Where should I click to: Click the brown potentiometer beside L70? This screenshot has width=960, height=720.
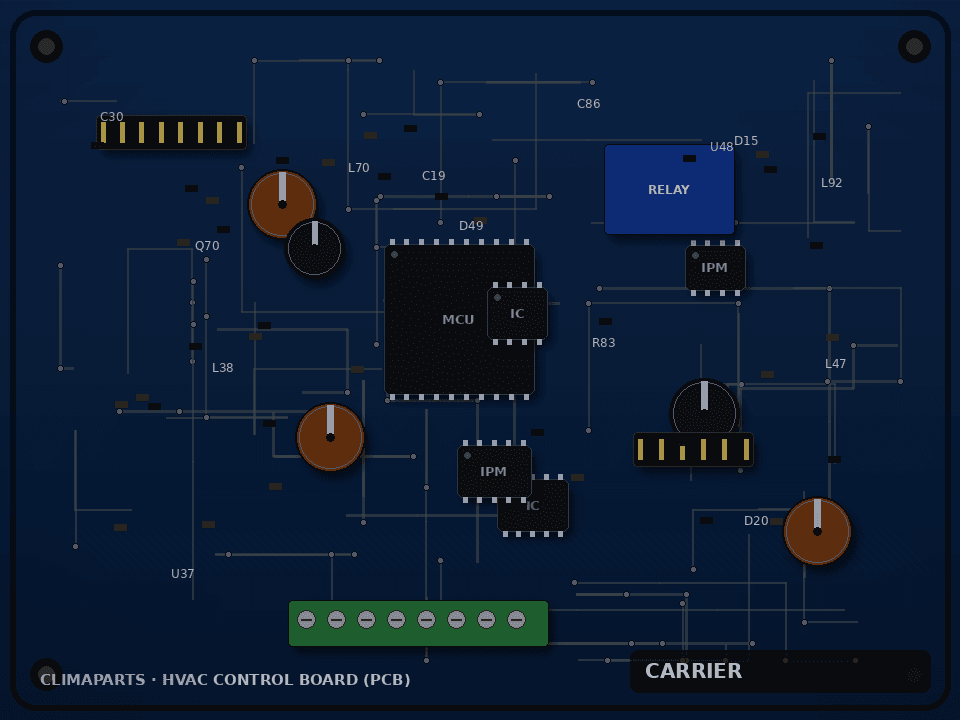coord(282,204)
